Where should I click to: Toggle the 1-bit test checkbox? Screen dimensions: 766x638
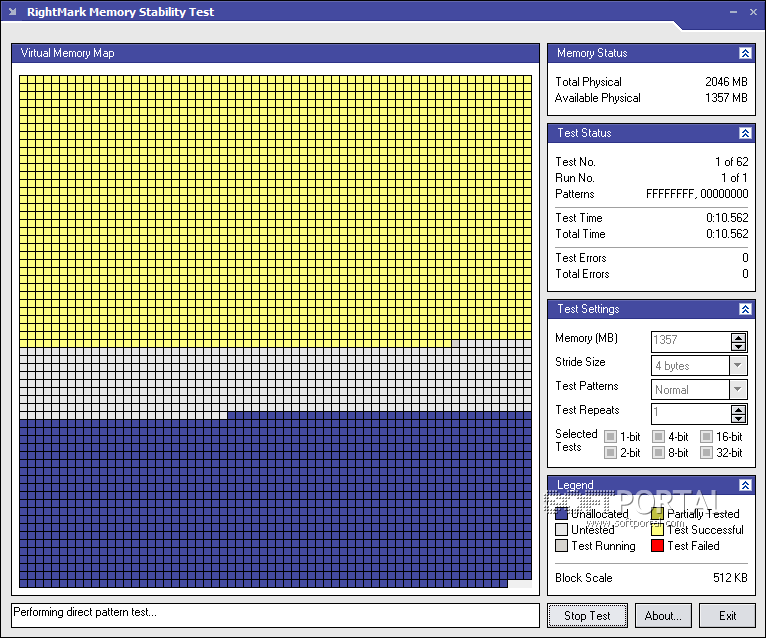[x=610, y=436]
